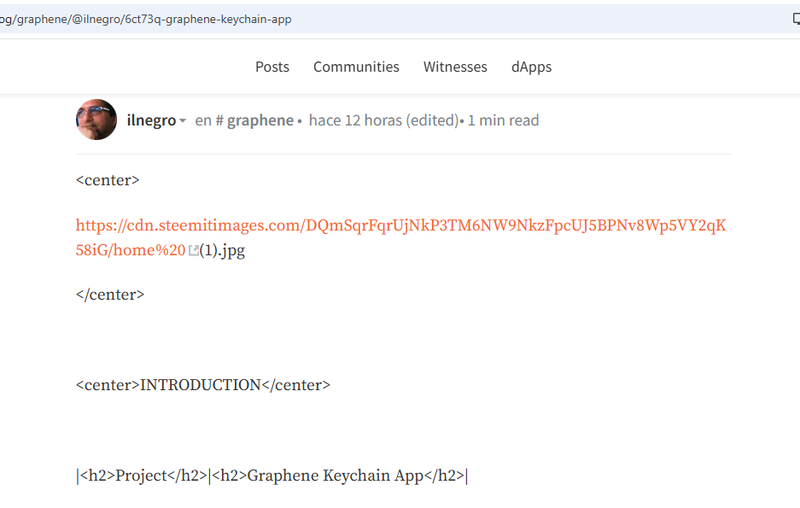This screenshot has height=508, width=800.
Task: Click the 'Project' h2 text
Action: [141, 476]
